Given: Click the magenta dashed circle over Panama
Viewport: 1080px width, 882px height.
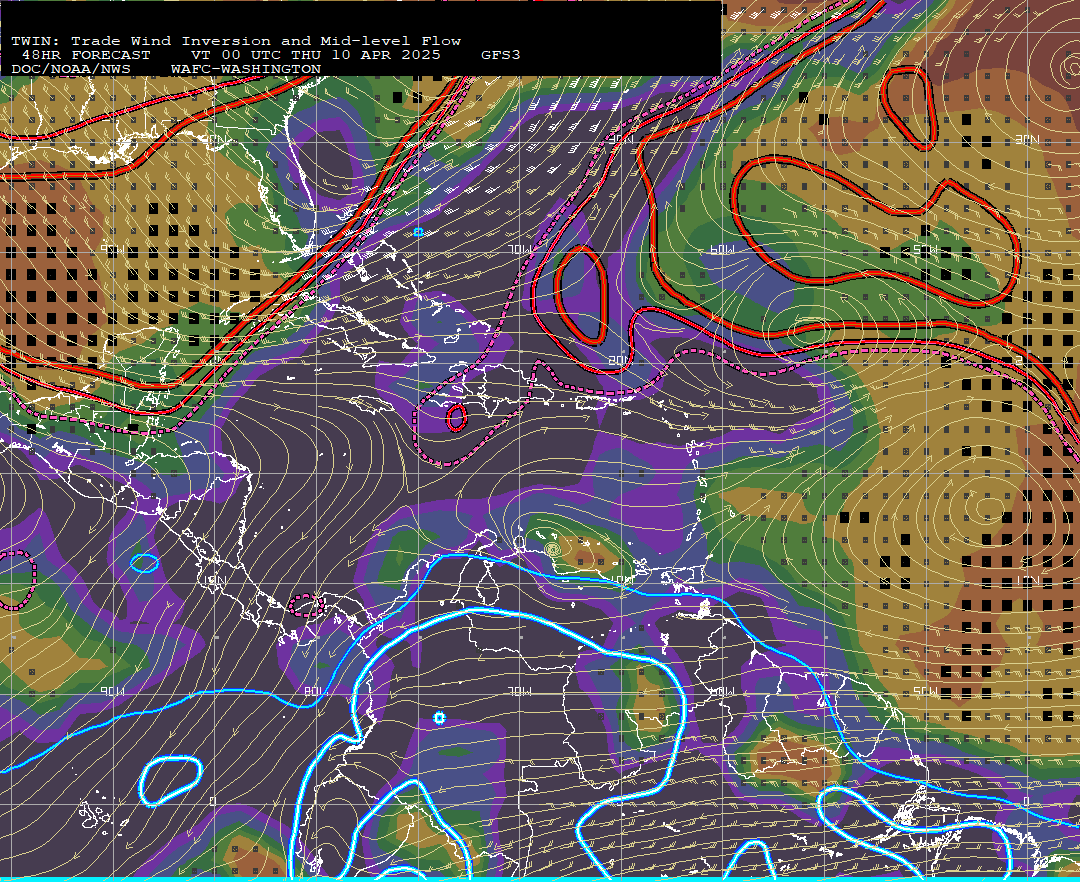Looking at the screenshot, I should click(x=307, y=605).
